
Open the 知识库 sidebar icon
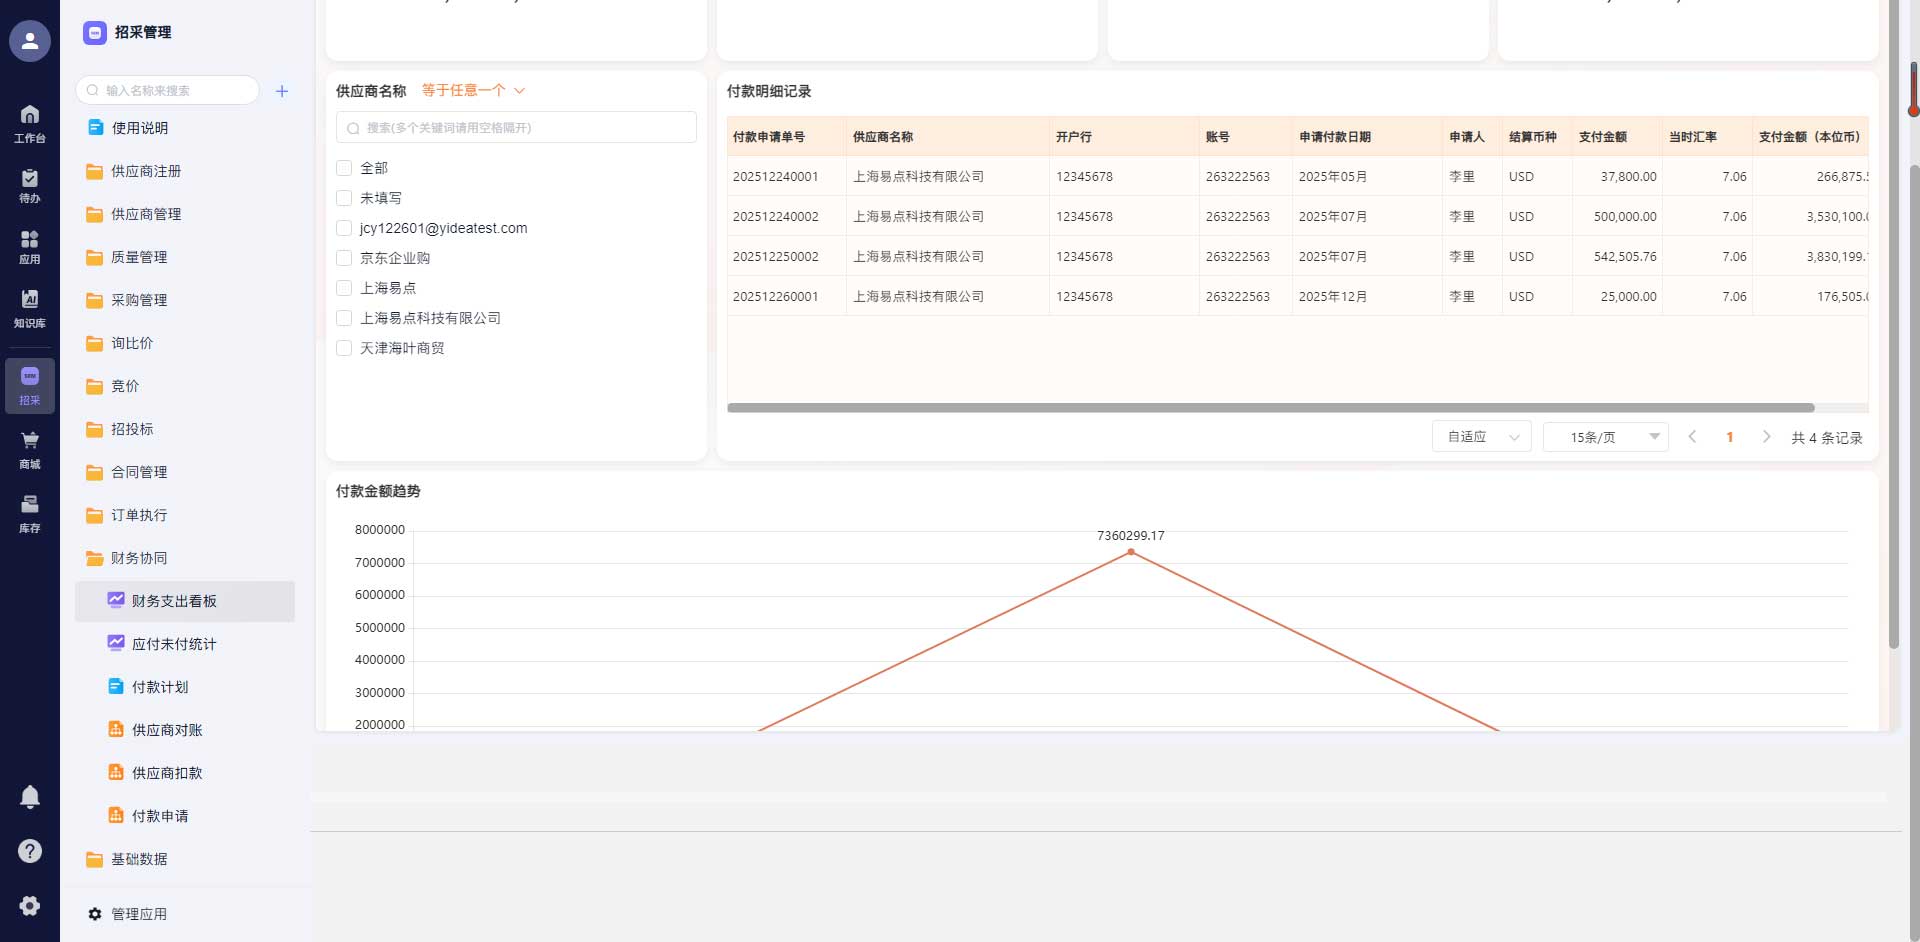30,308
